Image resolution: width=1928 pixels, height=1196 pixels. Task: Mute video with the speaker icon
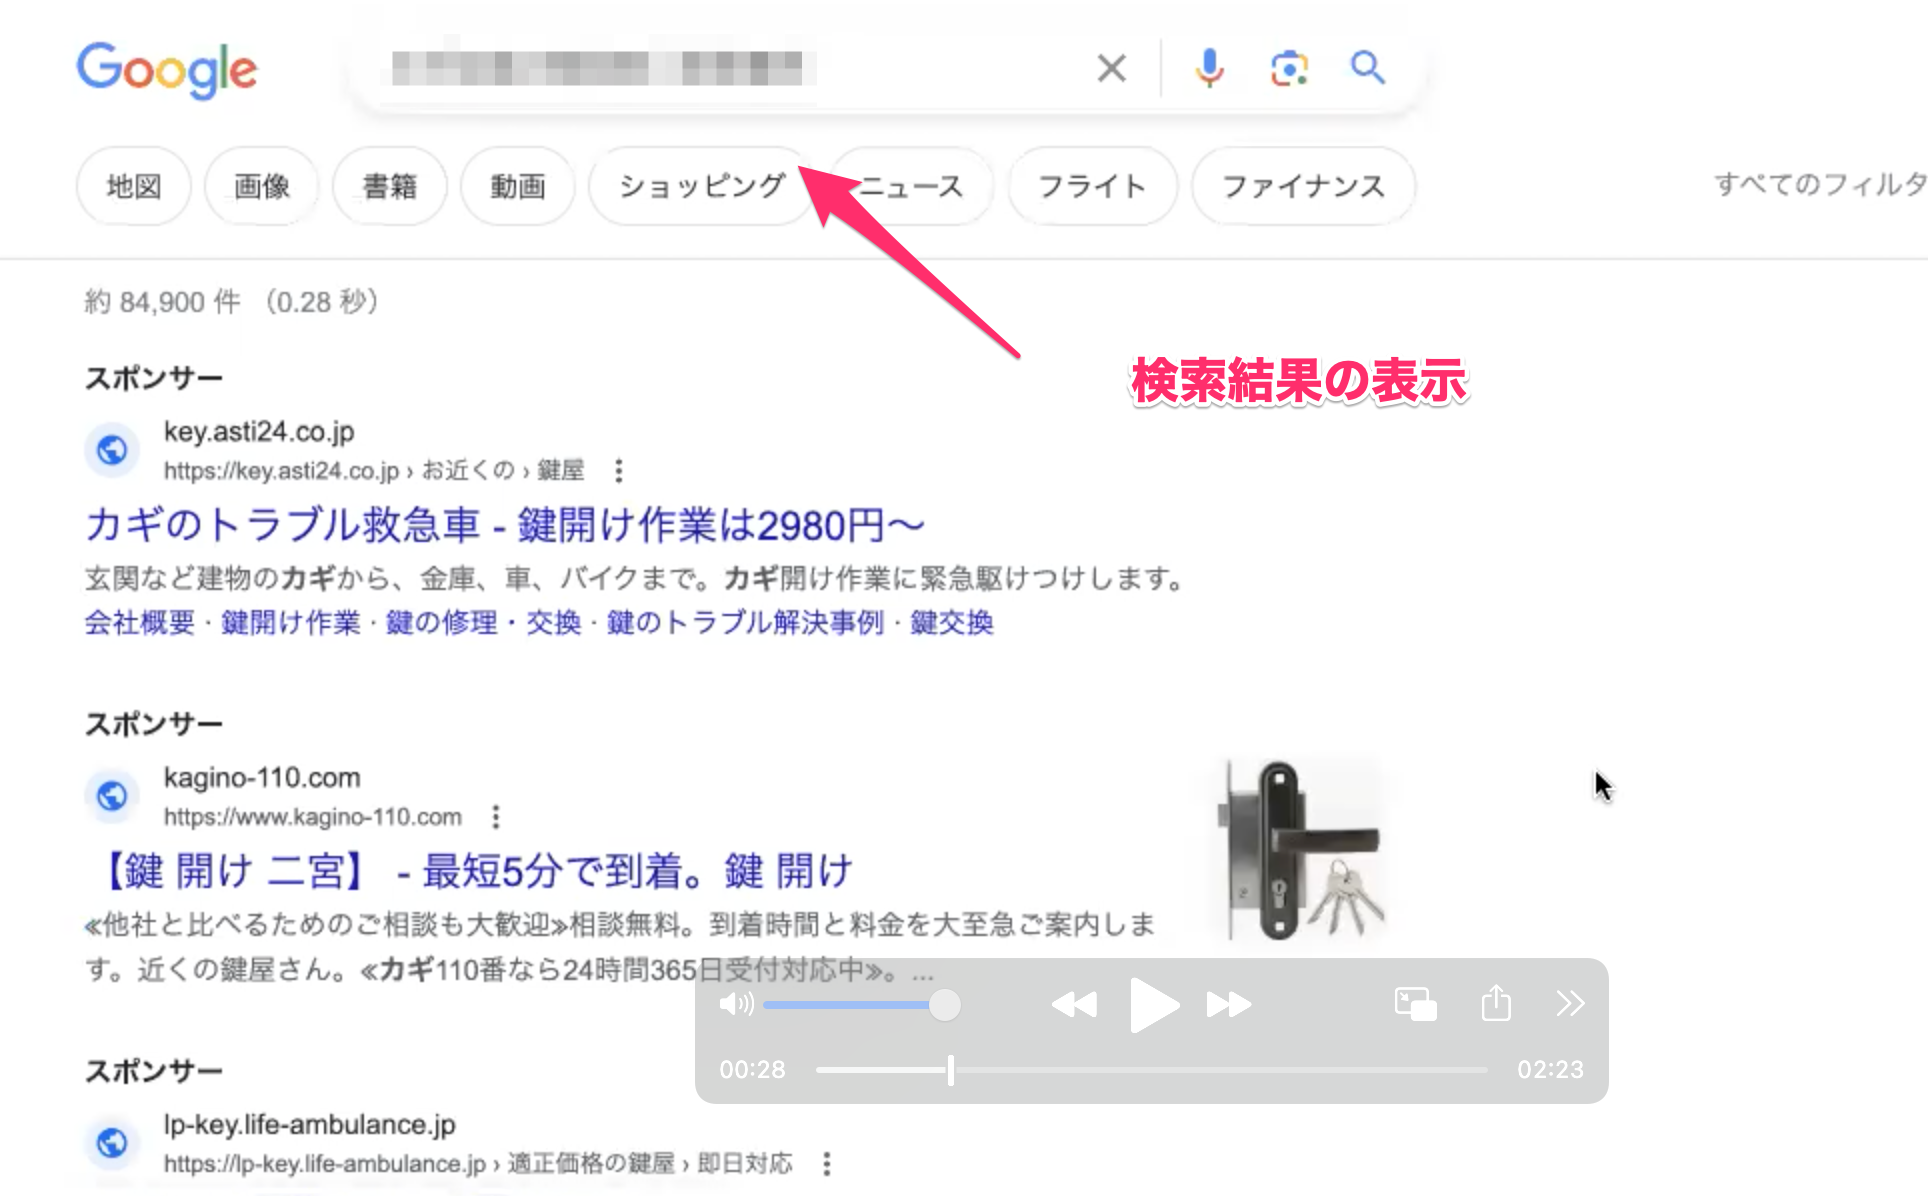pyautogui.click(x=736, y=1004)
